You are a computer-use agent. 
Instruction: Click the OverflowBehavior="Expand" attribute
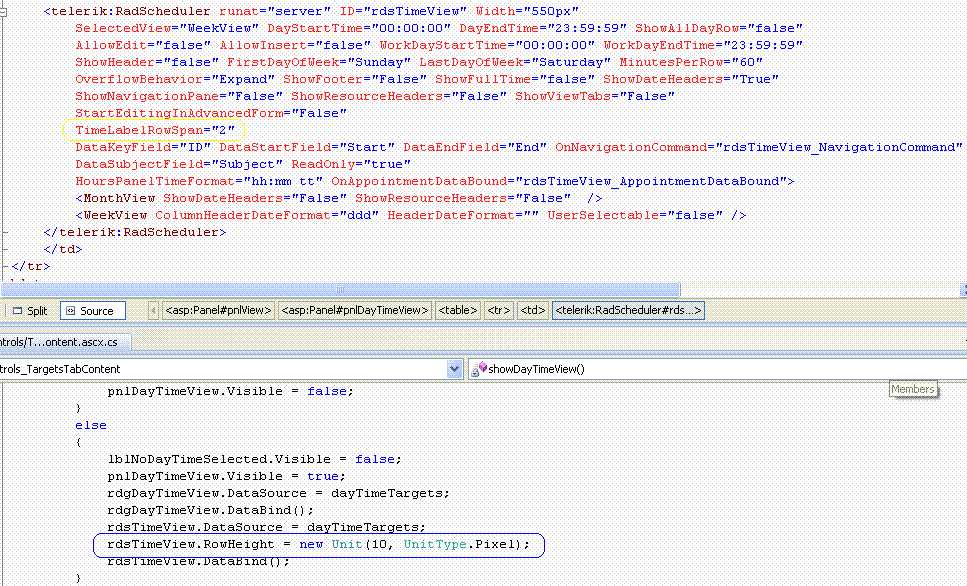pos(175,80)
